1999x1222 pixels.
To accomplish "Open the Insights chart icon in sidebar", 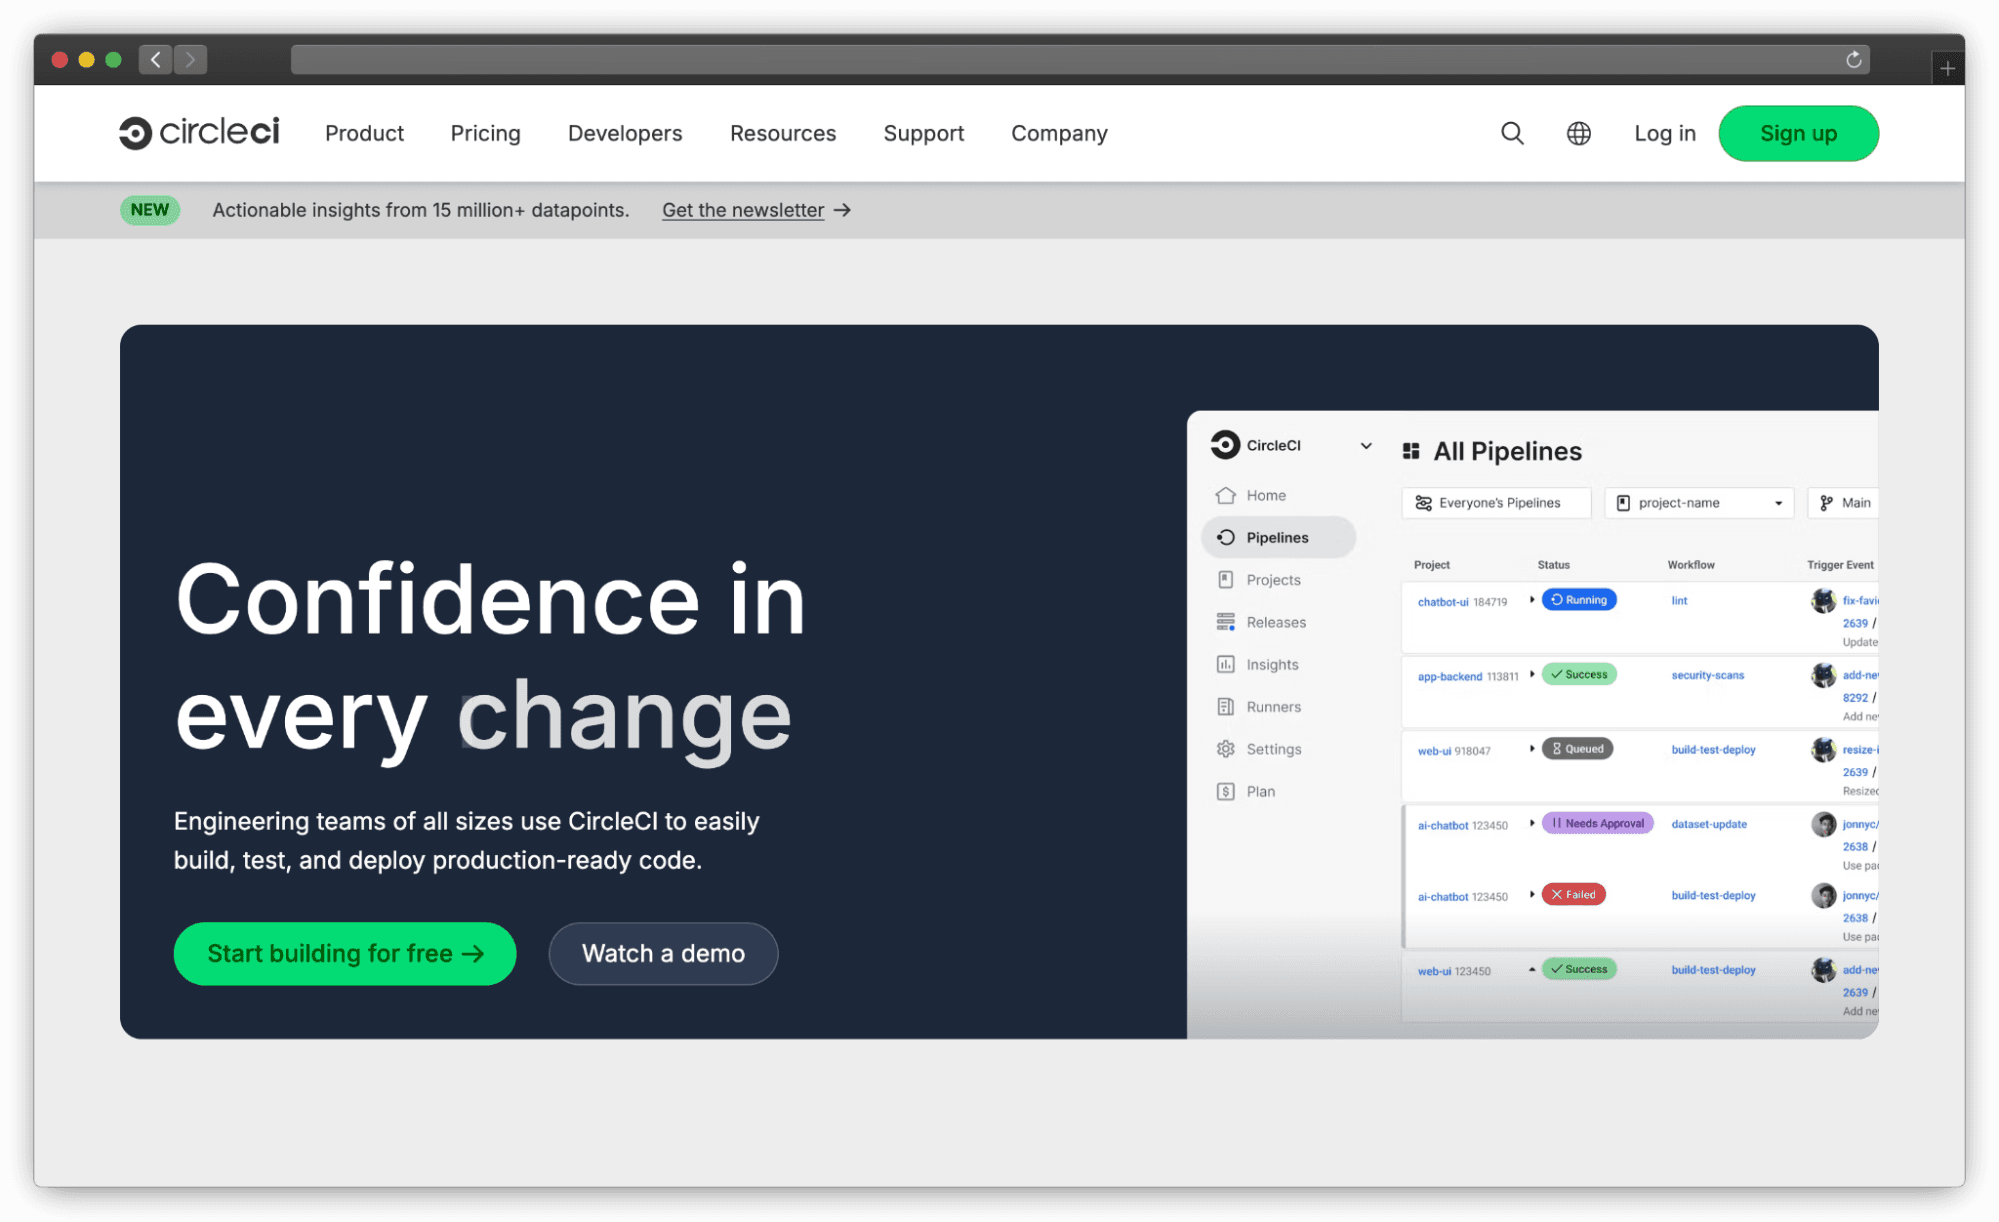I will [1226, 664].
